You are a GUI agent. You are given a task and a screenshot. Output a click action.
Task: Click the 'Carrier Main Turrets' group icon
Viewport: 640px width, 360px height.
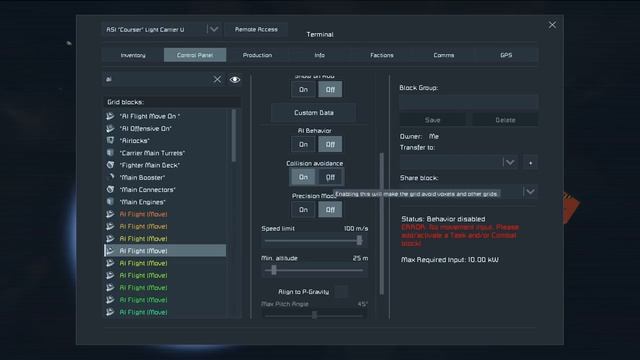pos(110,153)
